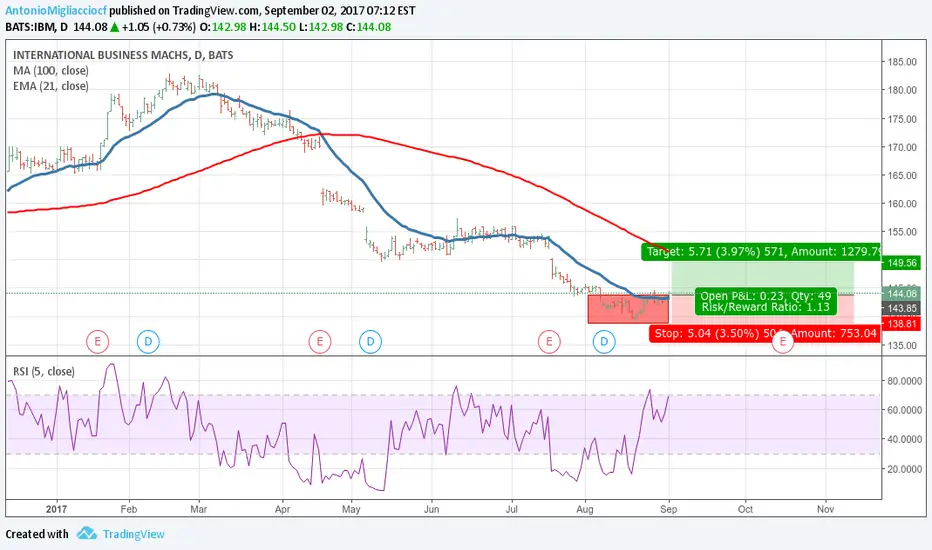Screen dimensions: 932x550
Task: Click the 143.85 entry price label
Action: pyautogui.click(x=902, y=309)
